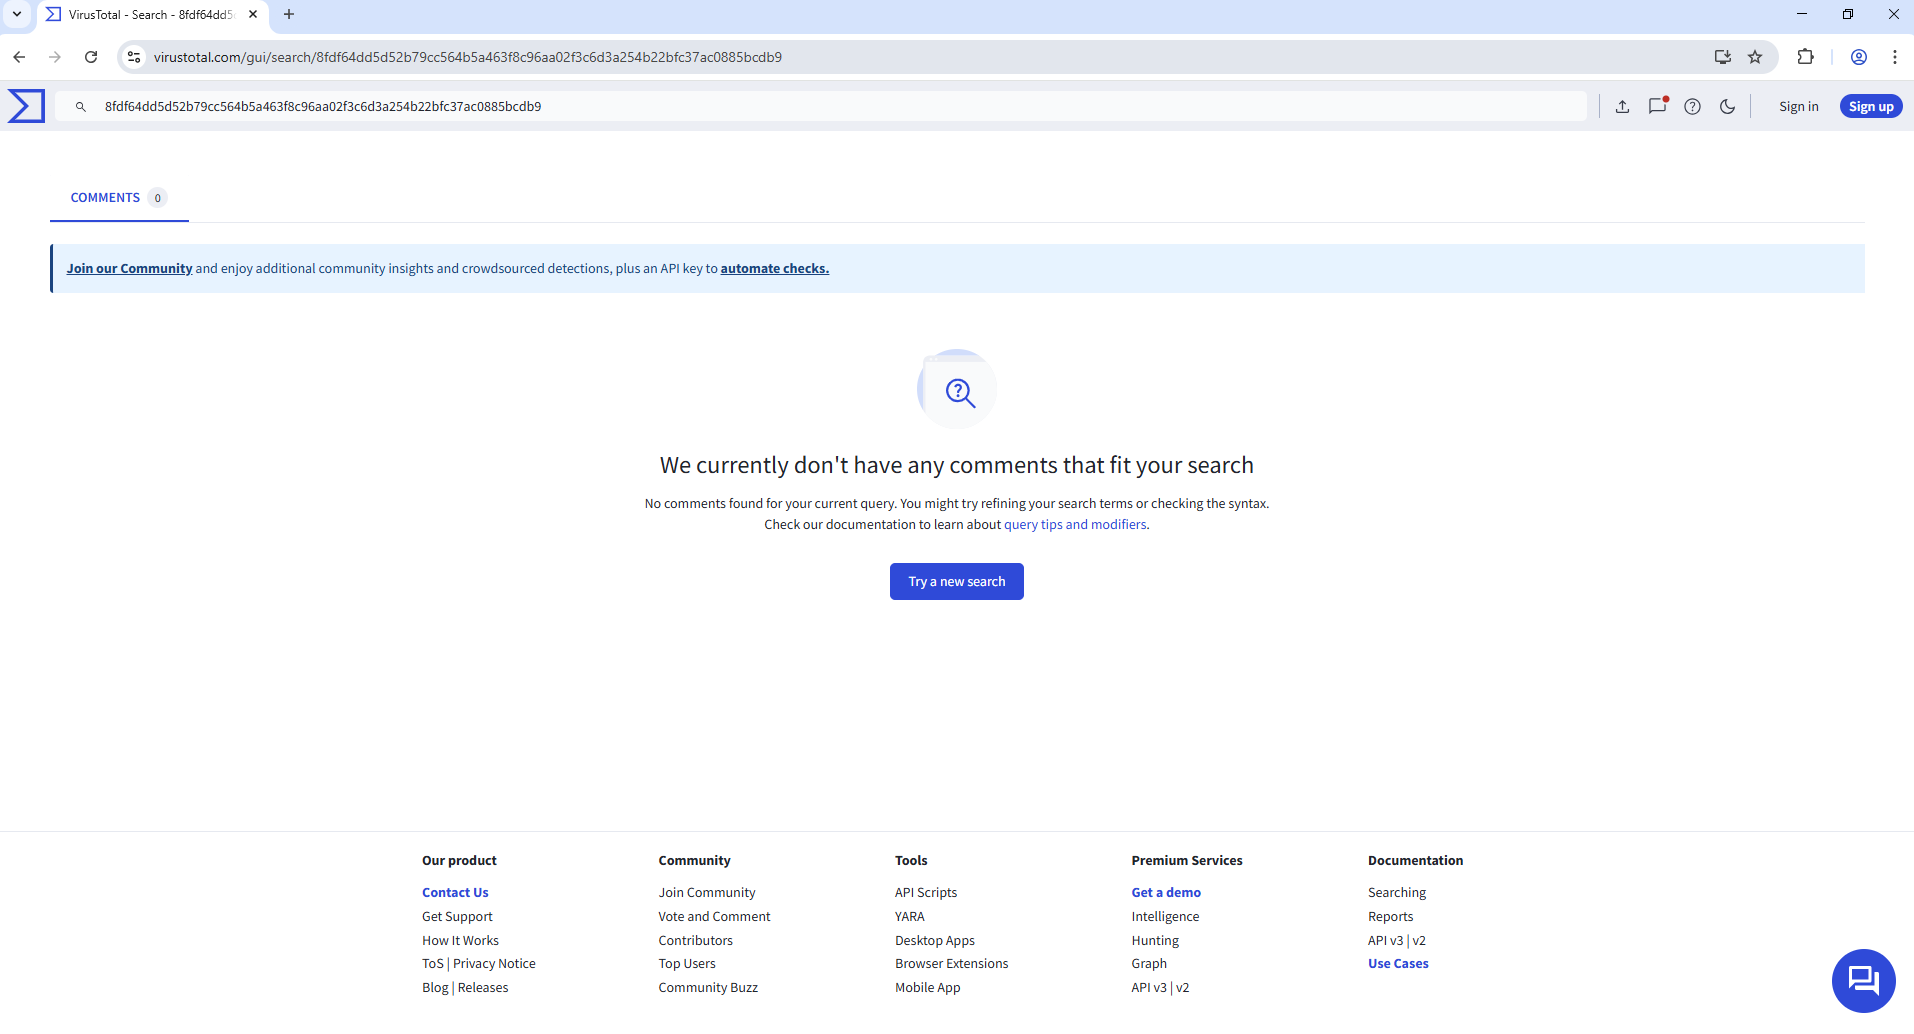Click the 'Our product' footer heading

[x=459, y=861]
